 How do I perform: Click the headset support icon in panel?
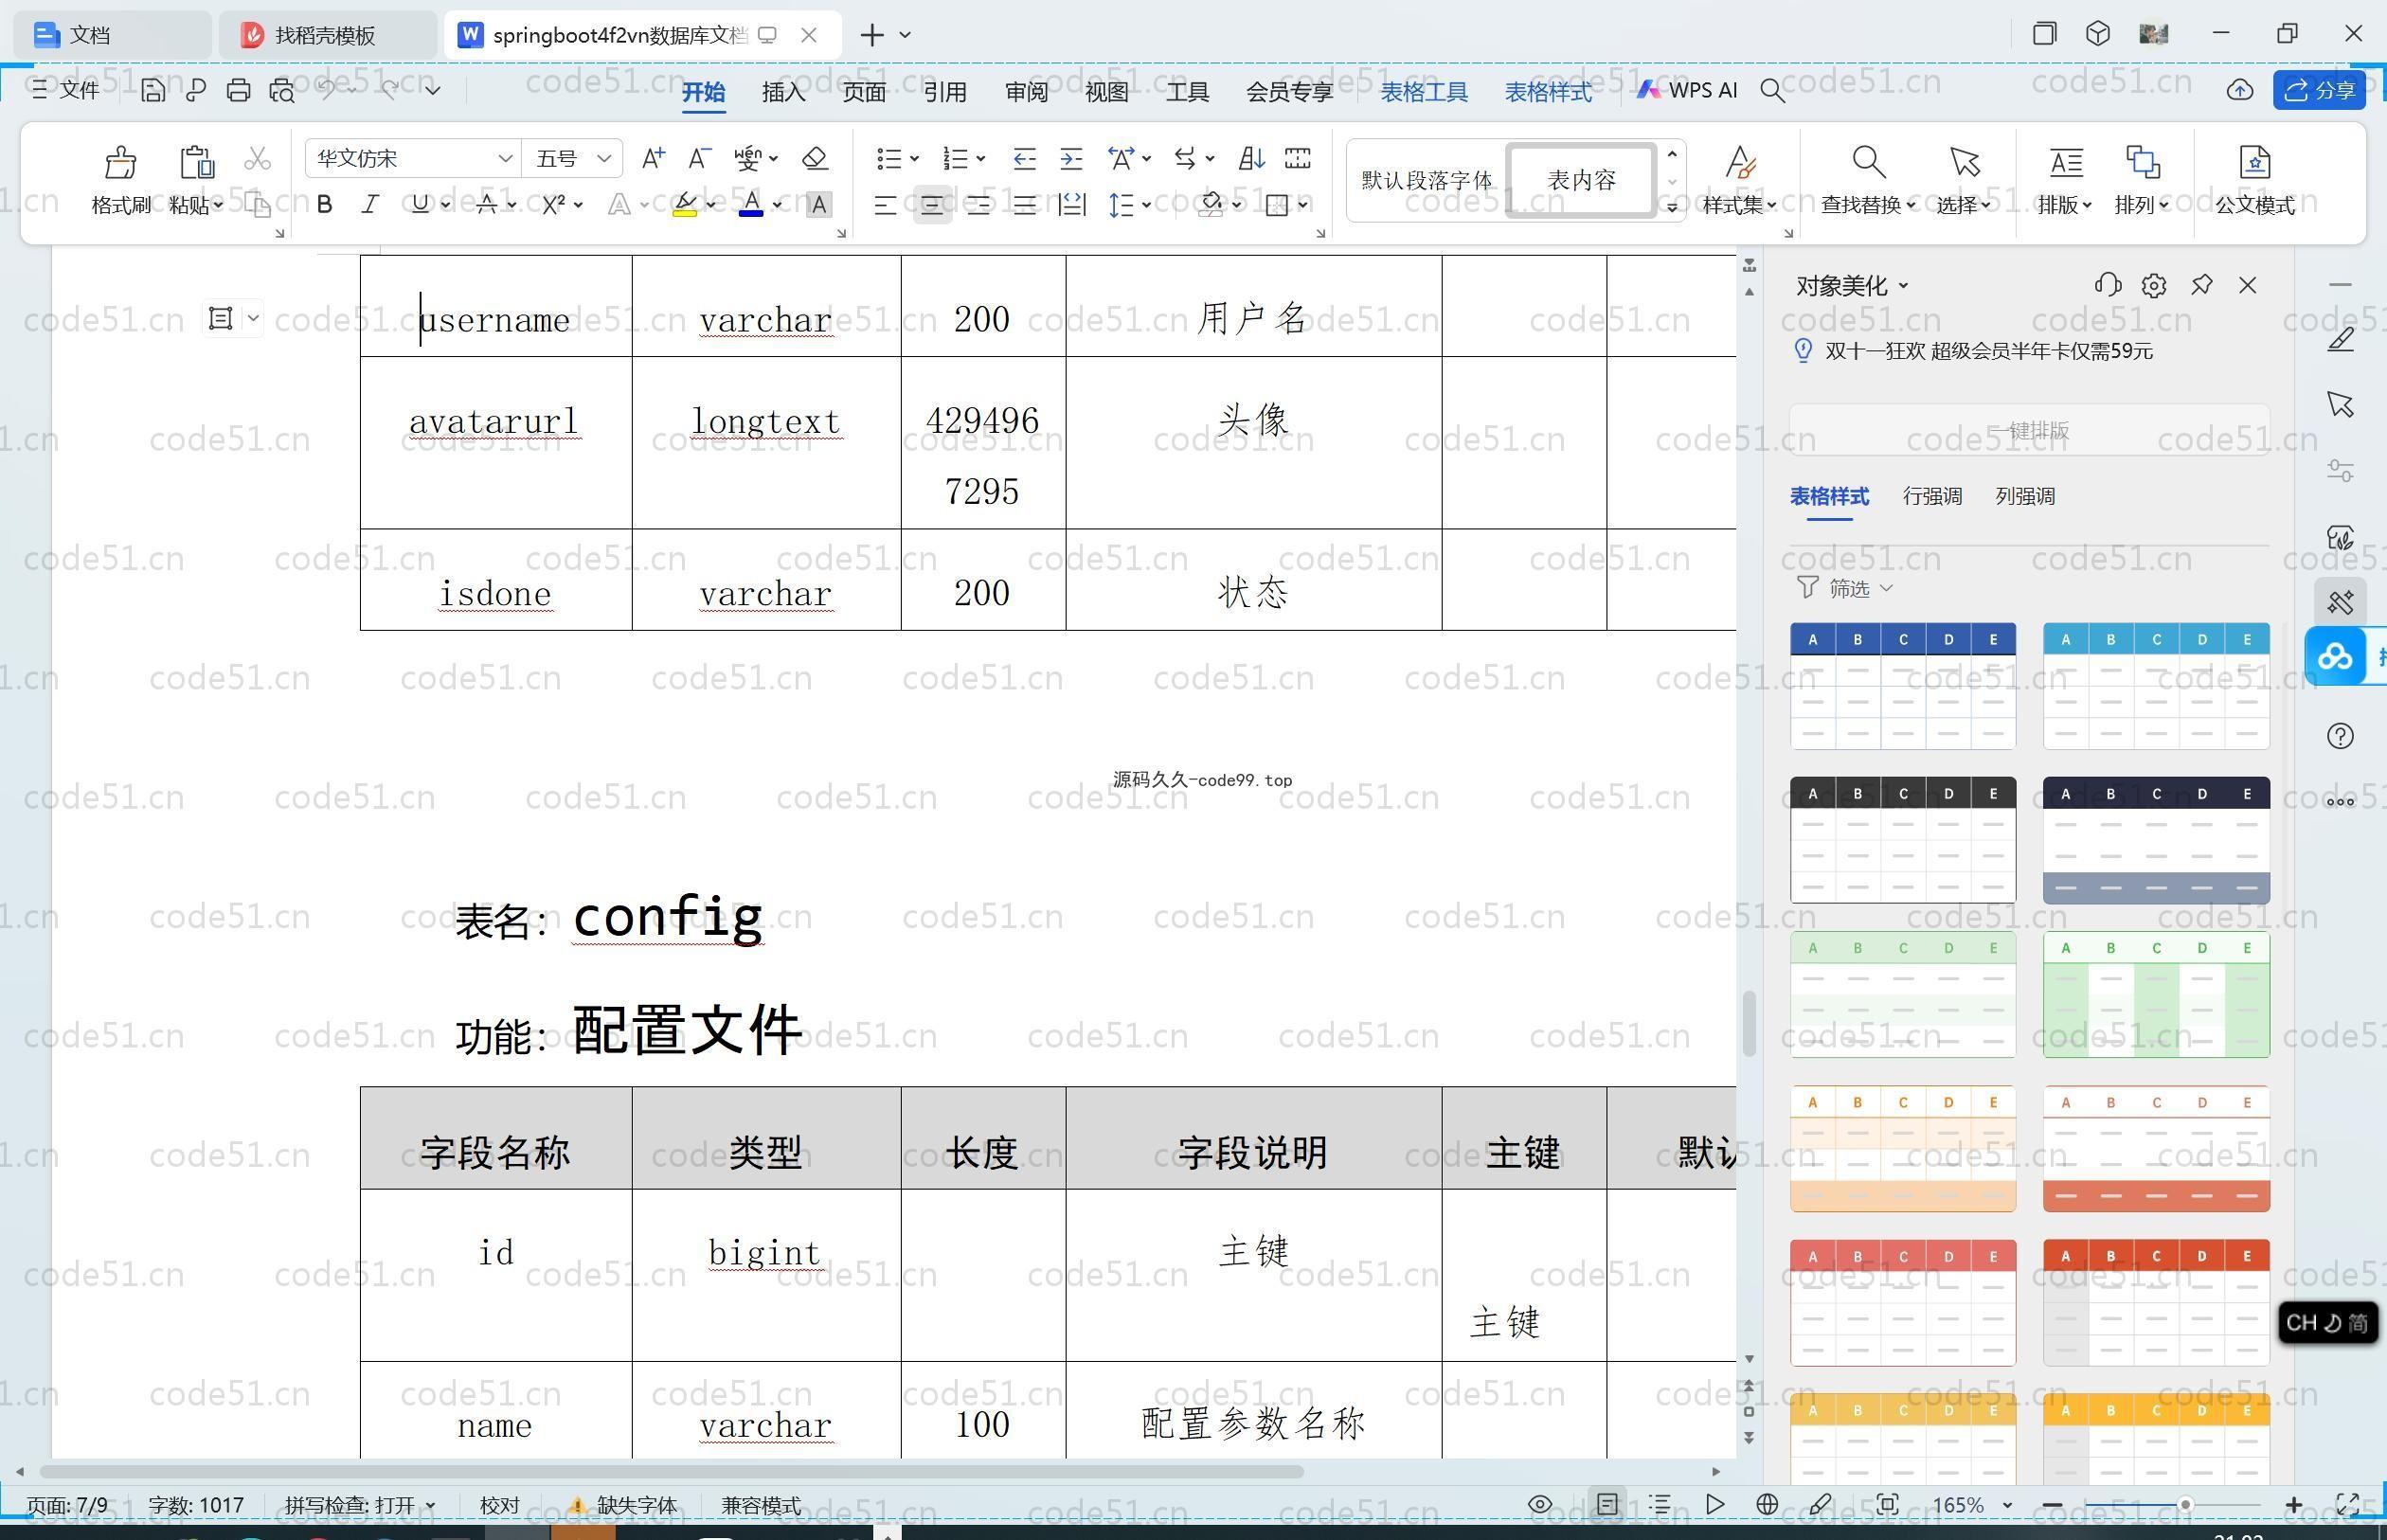pos(2107,286)
